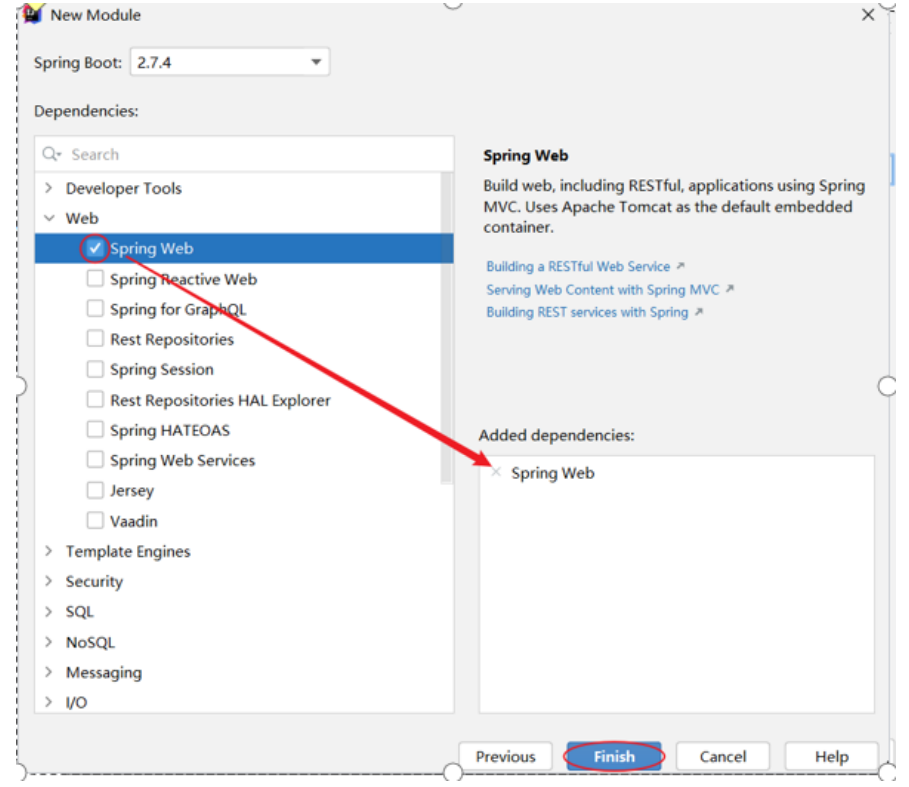Open the Spring Boot version dropdown
The height and width of the screenshot is (787, 909).
(230, 62)
